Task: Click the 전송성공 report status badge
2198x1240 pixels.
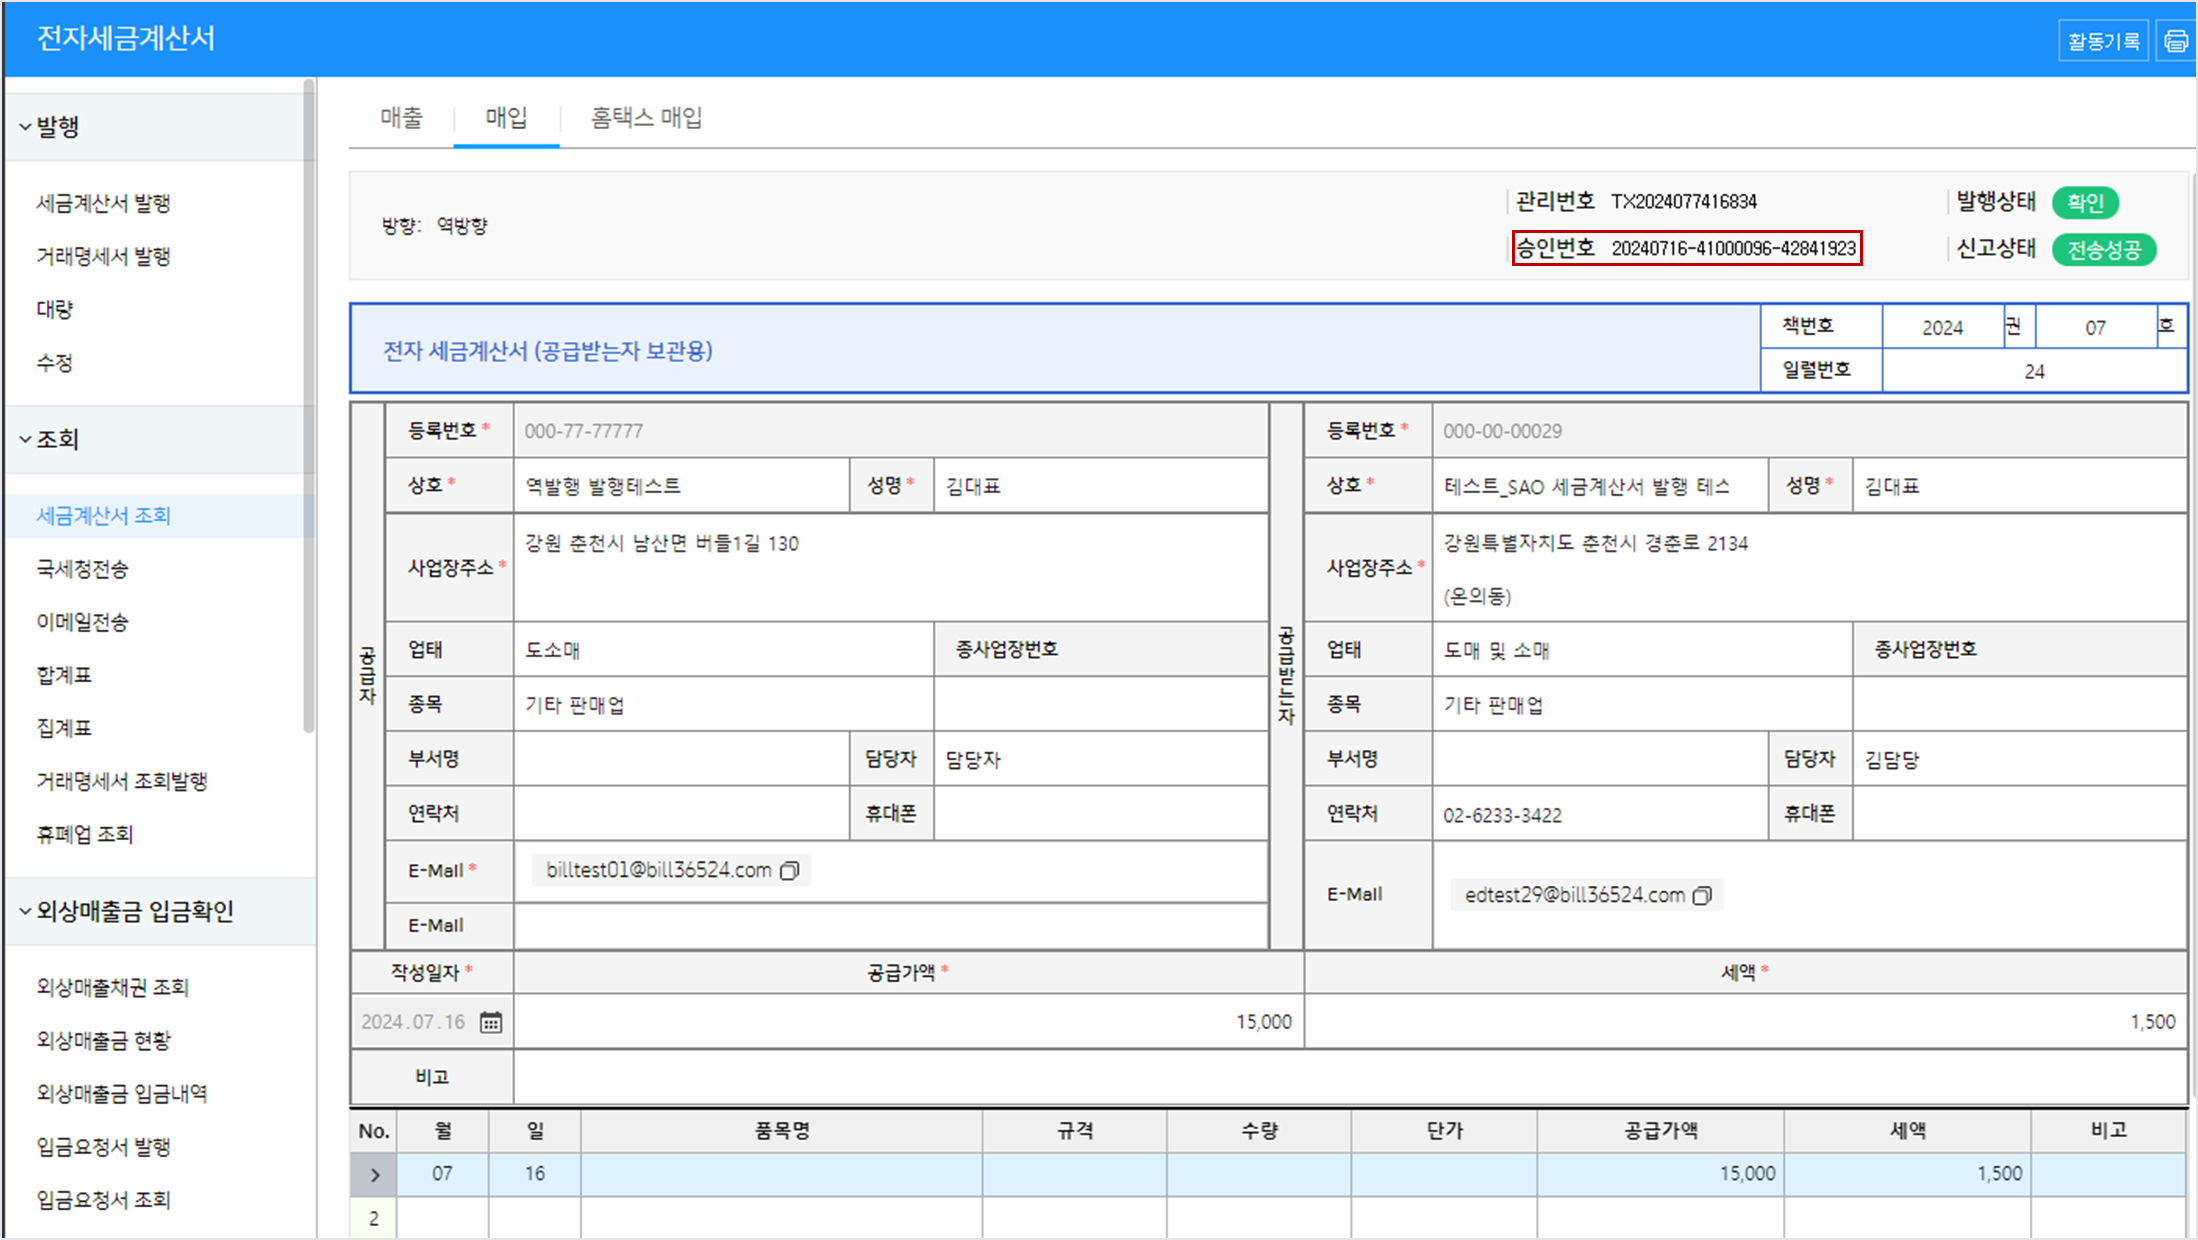Action: (x=2103, y=250)
